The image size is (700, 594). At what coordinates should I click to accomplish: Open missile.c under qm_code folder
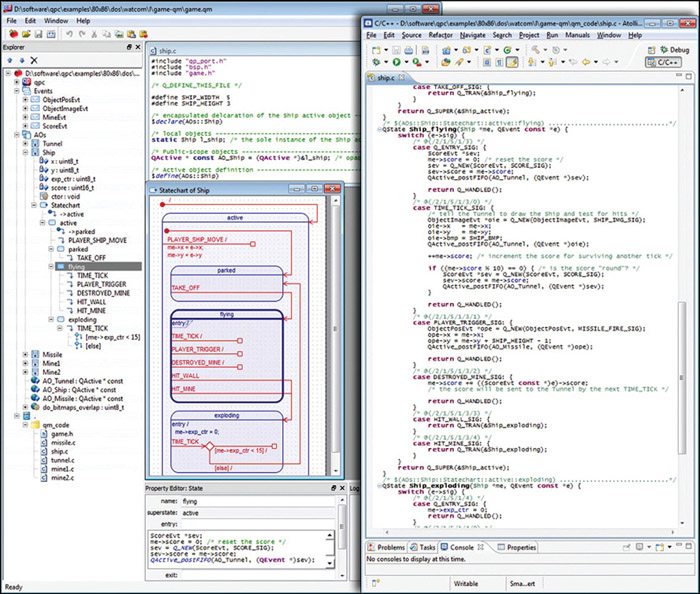tap(63, 441)
